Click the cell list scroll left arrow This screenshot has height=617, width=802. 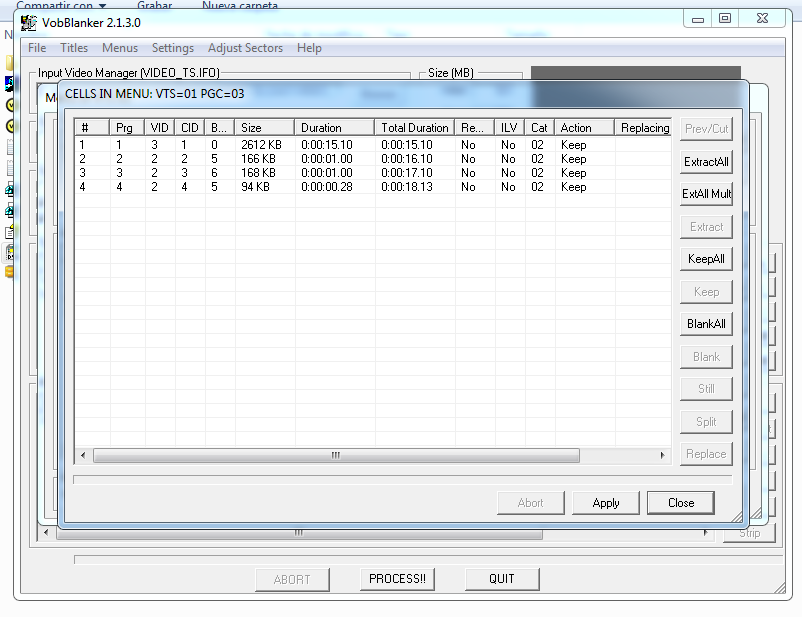(83, 455)
